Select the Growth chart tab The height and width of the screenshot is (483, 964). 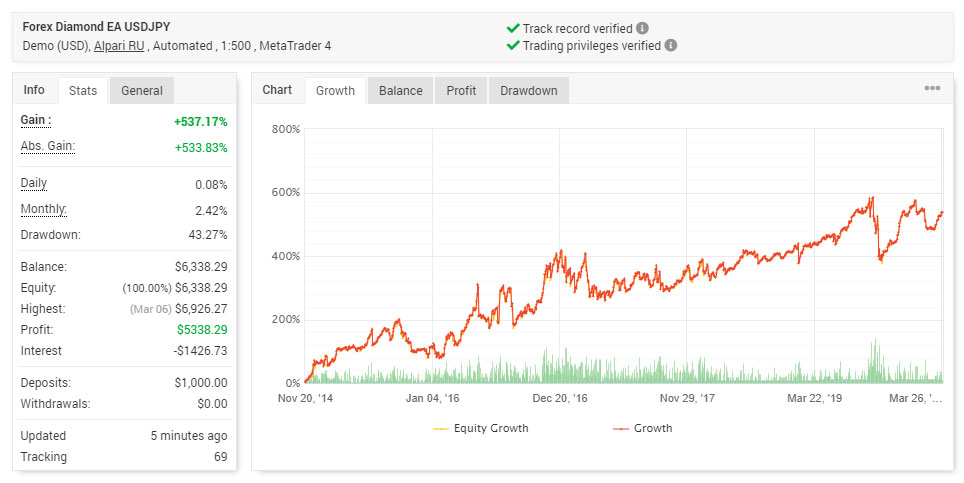pos(335,90)
